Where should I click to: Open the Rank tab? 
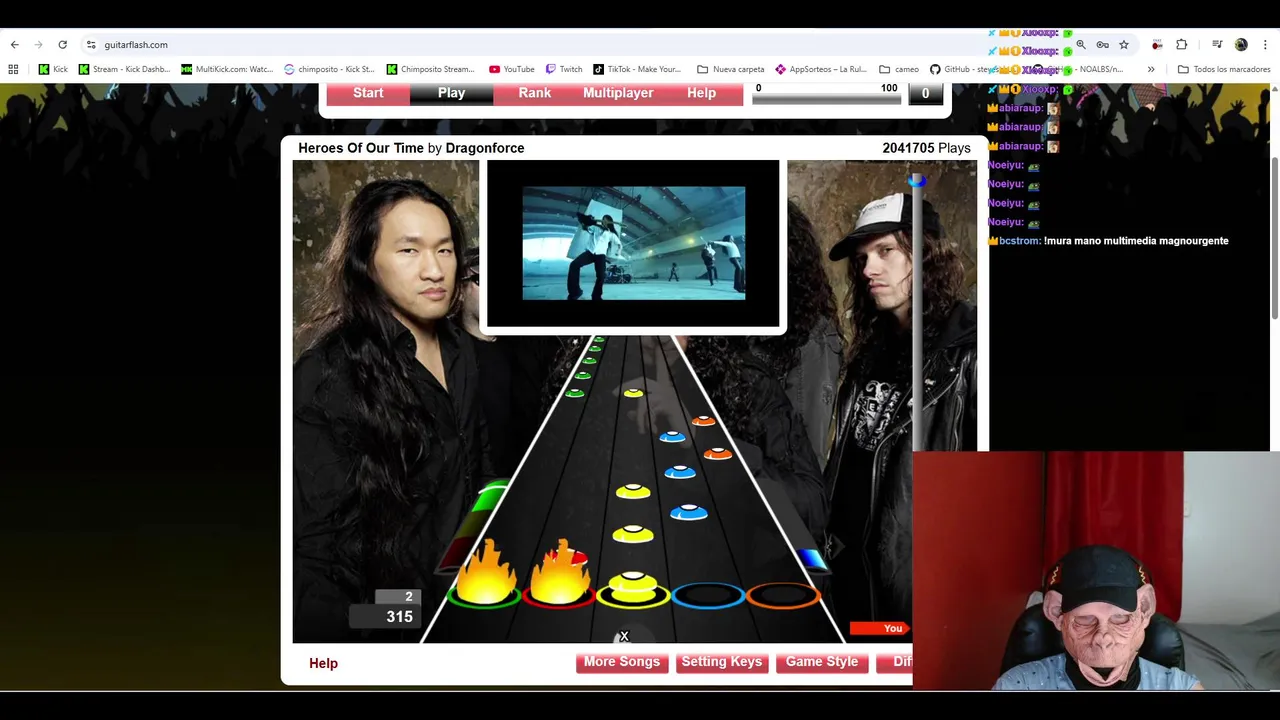click(535, 93)
